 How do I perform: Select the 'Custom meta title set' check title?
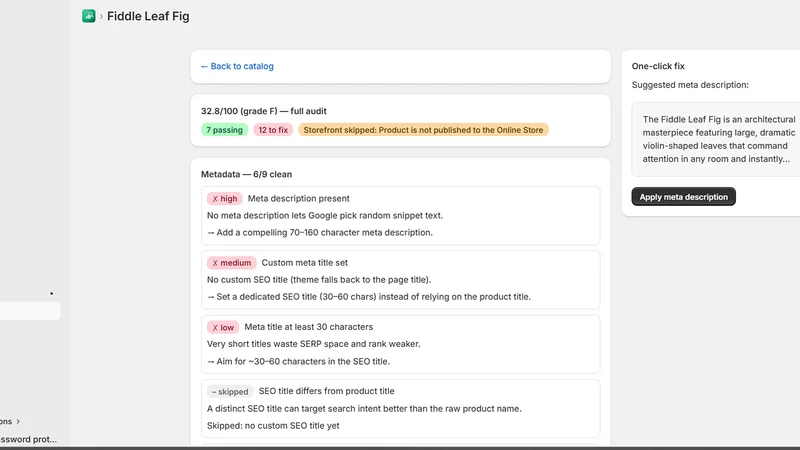click(305, 263)
